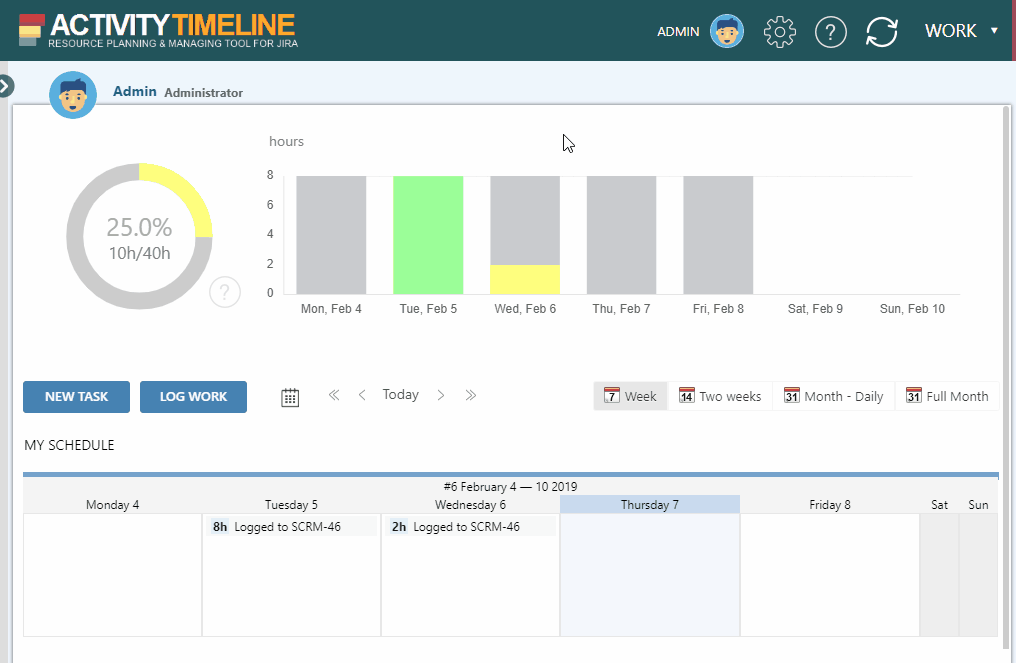The image size is (1016, 663).
Task: Click the Activity Timeline logo
Action: [158, 31]
